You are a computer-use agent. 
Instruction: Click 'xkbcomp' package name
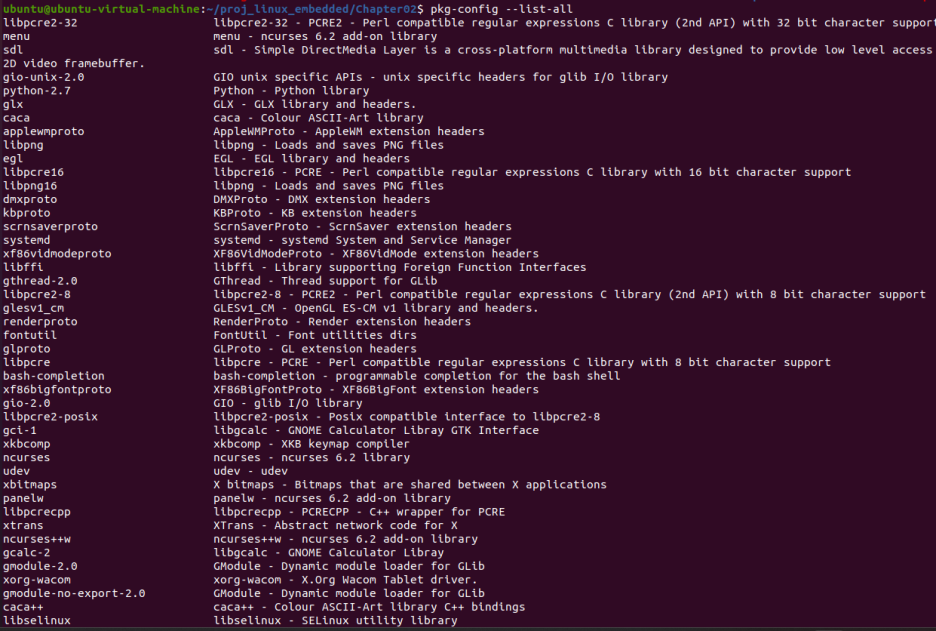click(27, 444)
